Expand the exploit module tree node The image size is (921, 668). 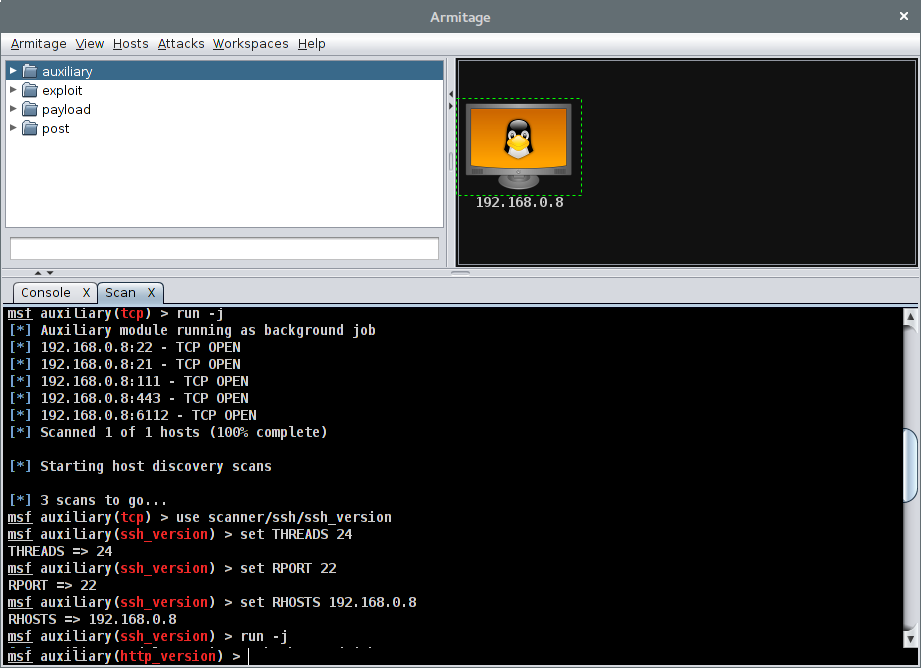pyautogui.click(x=13, y=90)
